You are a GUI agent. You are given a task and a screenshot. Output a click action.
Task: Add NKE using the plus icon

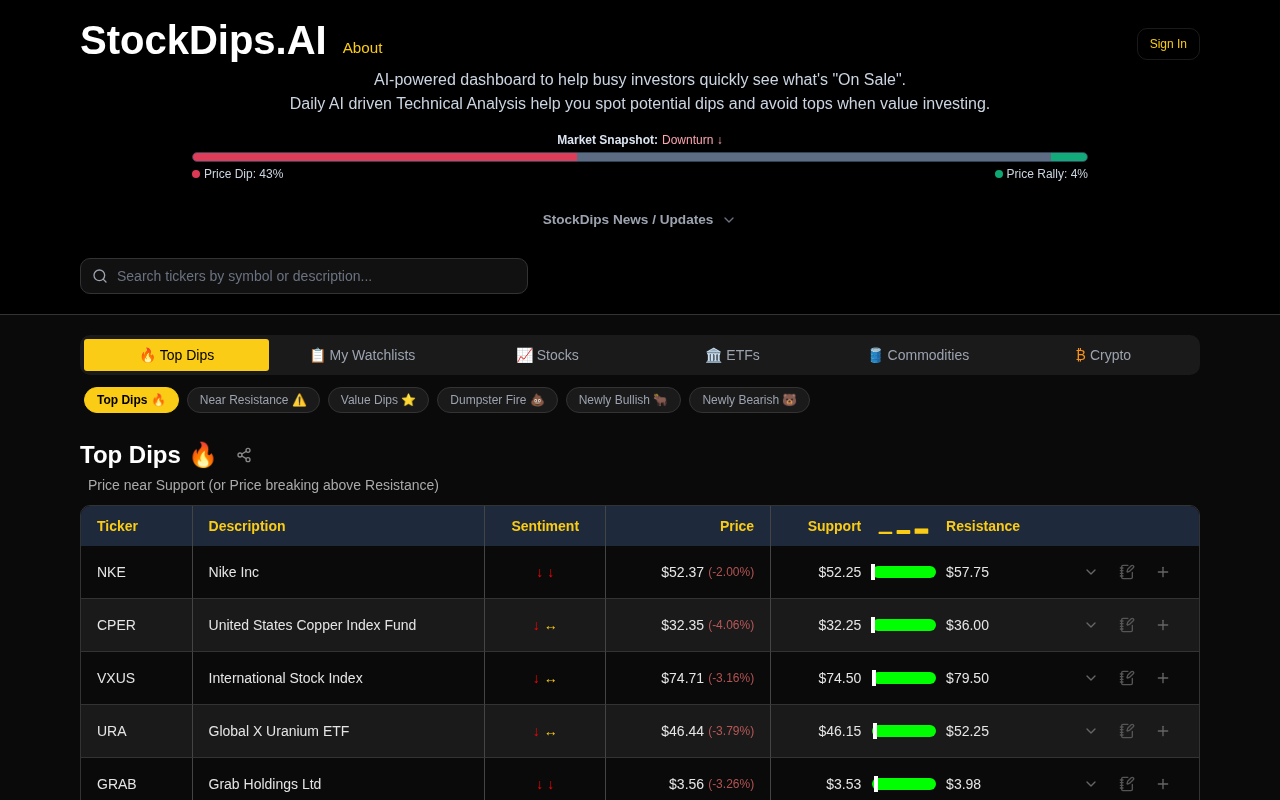pos(1163,572)
